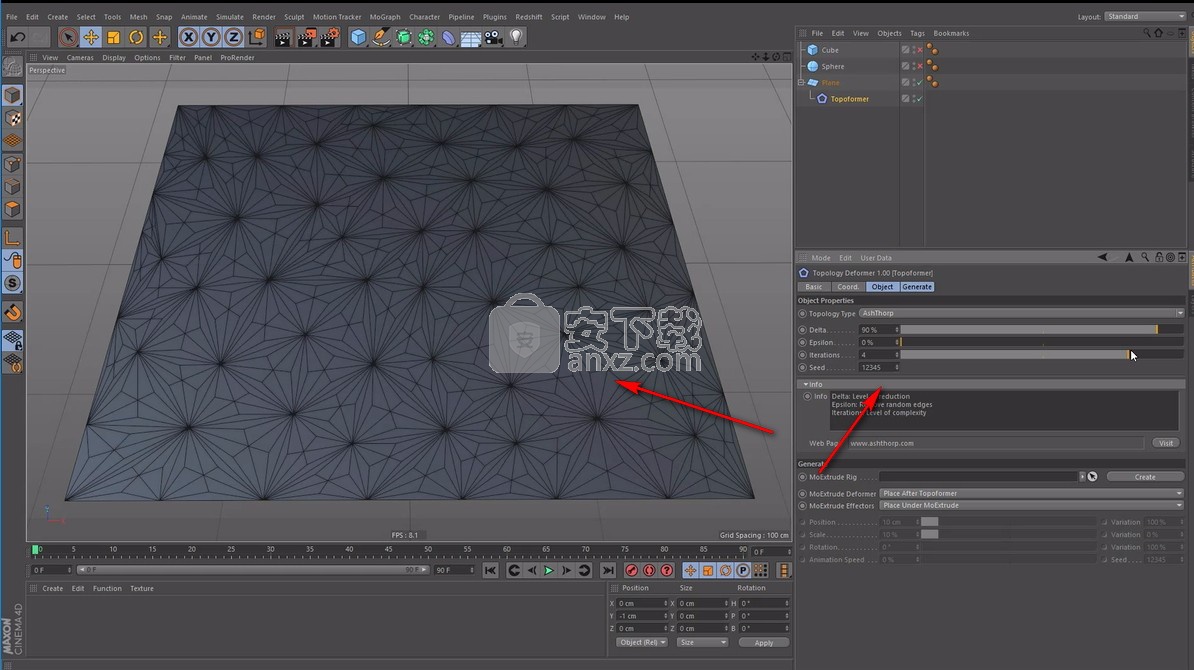Open the File menu
The image size is (1194, 670).
tap(11, 17)
